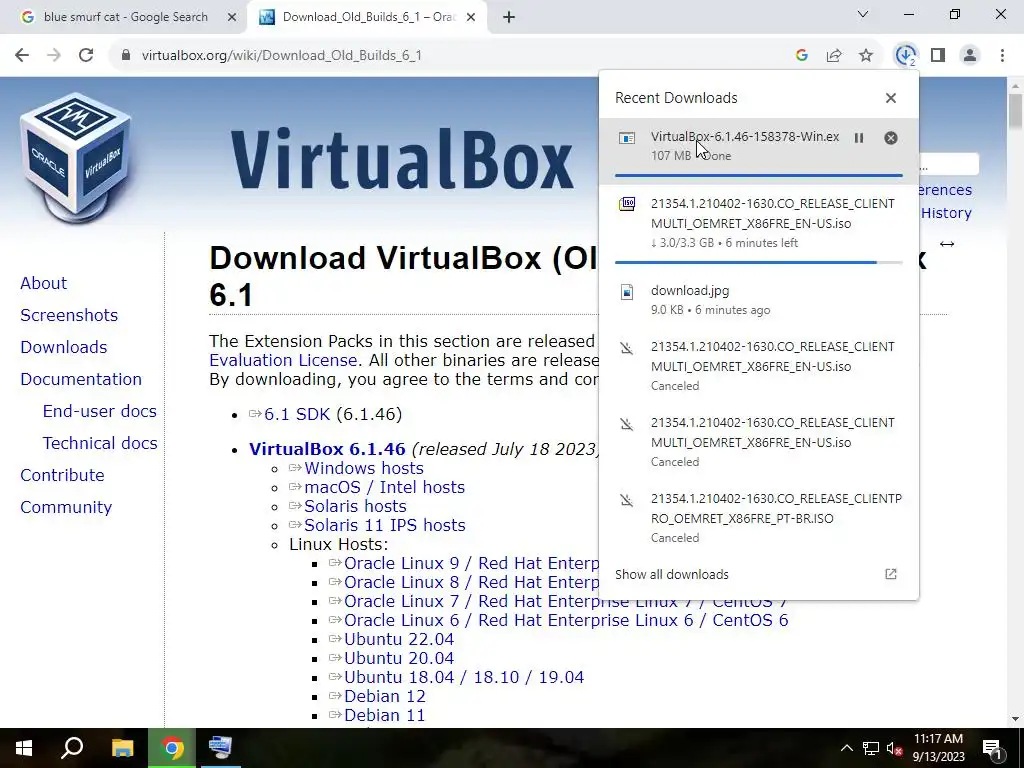Screen dimensions: 1024x768
Task: Open the Community sidebar link
Action: (x=66, y=507)
